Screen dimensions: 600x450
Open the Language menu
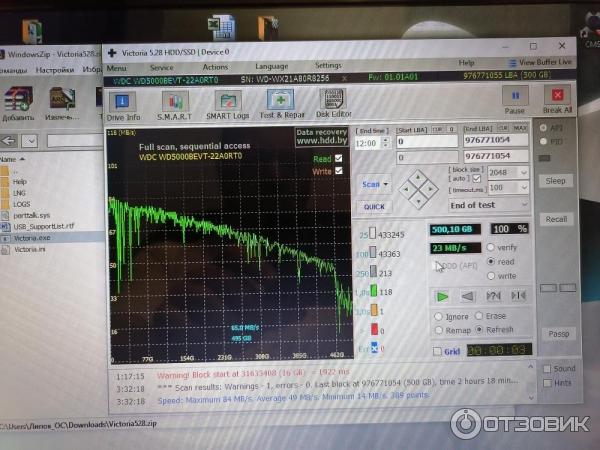(x=271, y=66)
